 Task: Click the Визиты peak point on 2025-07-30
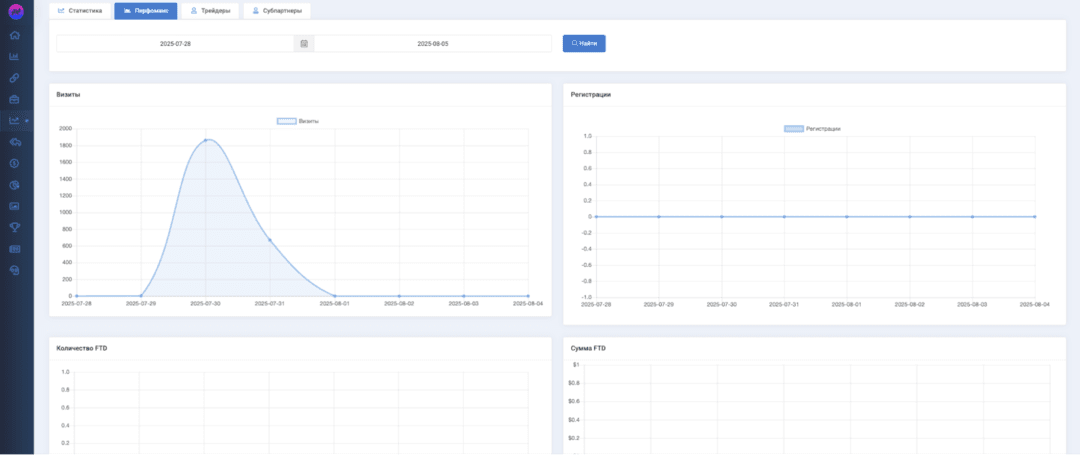205,140
